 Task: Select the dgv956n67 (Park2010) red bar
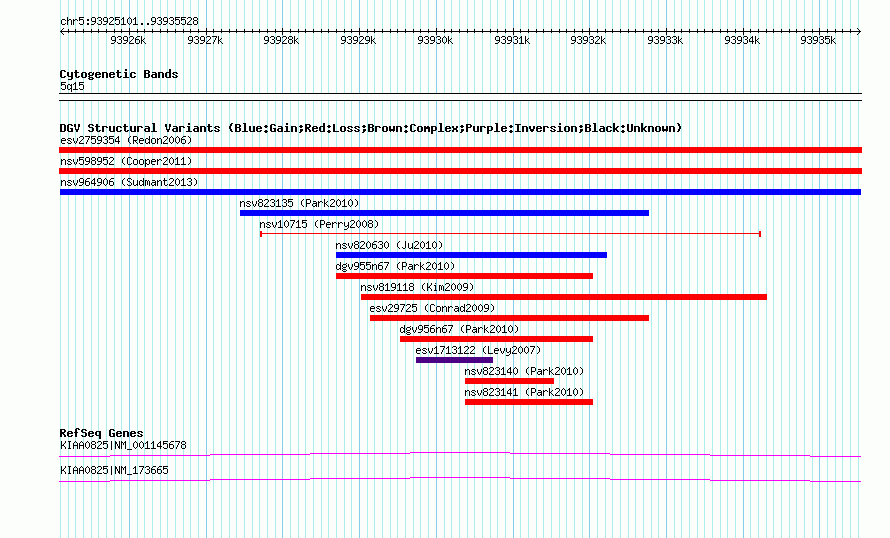click(x=496, y=339)
